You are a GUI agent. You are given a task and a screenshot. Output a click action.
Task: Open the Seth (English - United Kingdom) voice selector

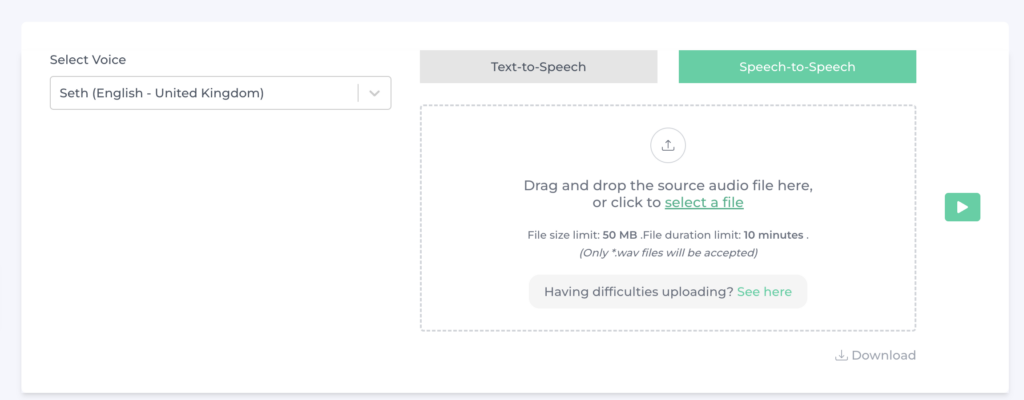point(220,93)
